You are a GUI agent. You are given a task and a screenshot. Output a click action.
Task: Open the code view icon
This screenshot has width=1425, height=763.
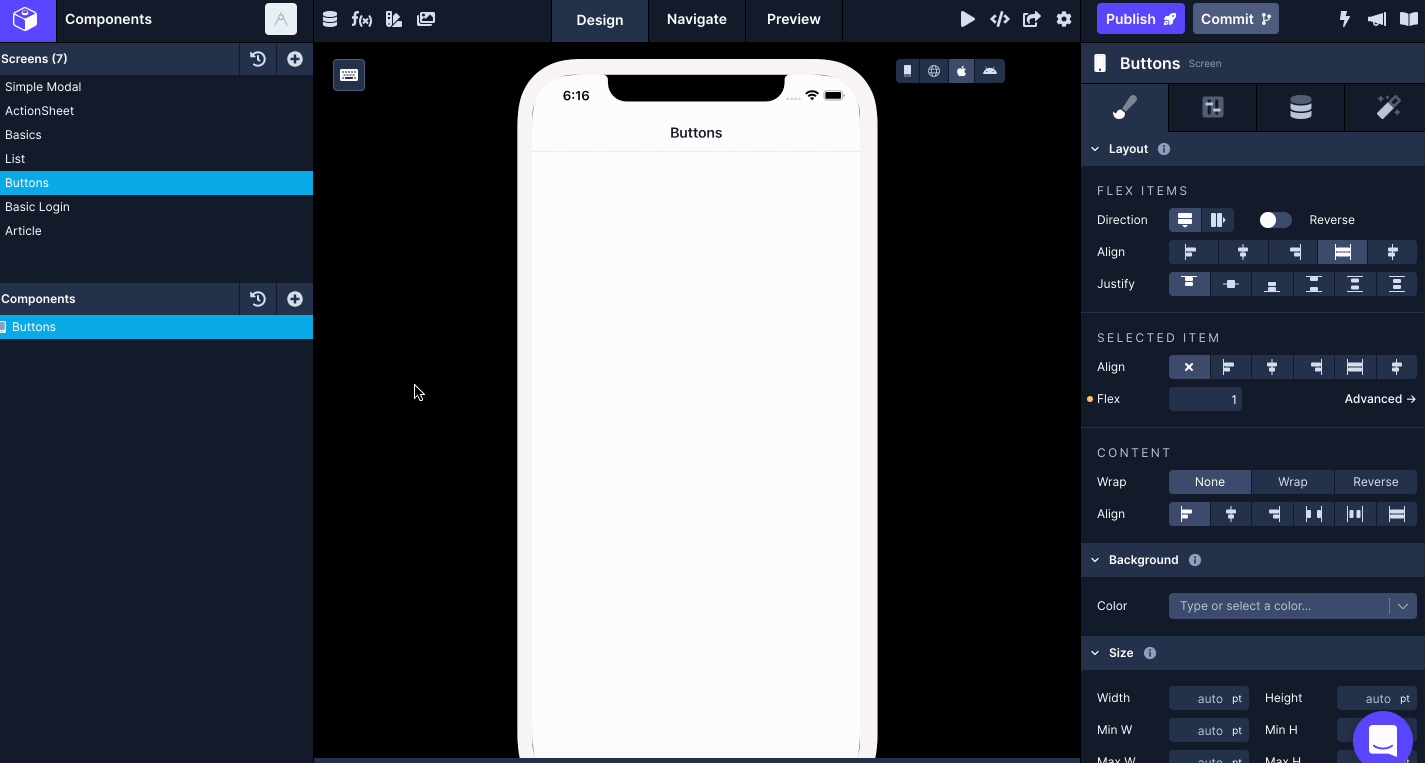pyautogui.click(x=999, y=19)
